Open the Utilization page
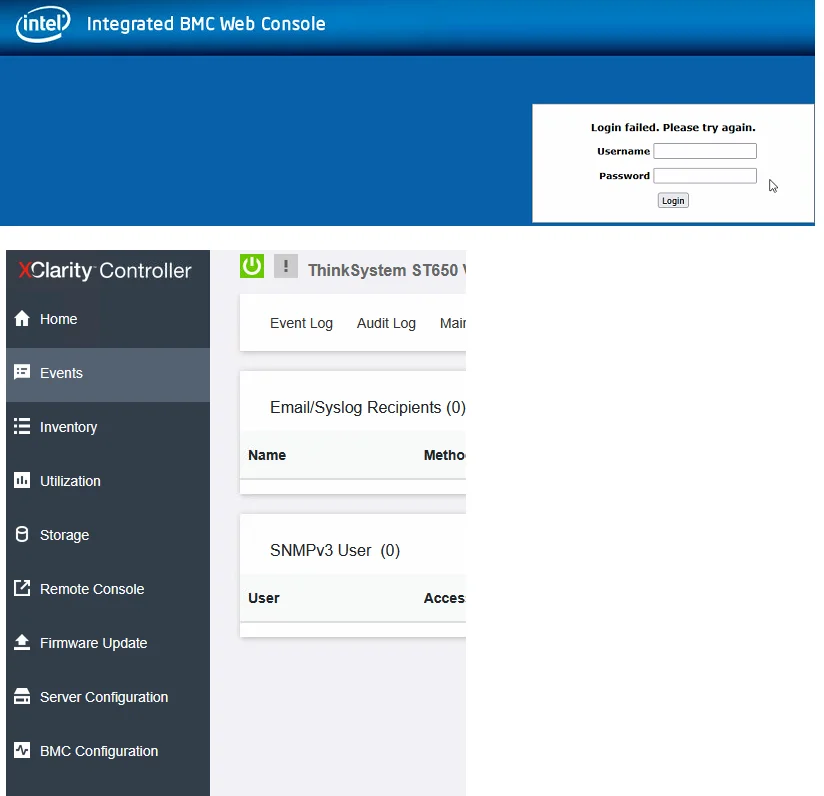Viewport: 824px width, 796px height. point(108,481)
